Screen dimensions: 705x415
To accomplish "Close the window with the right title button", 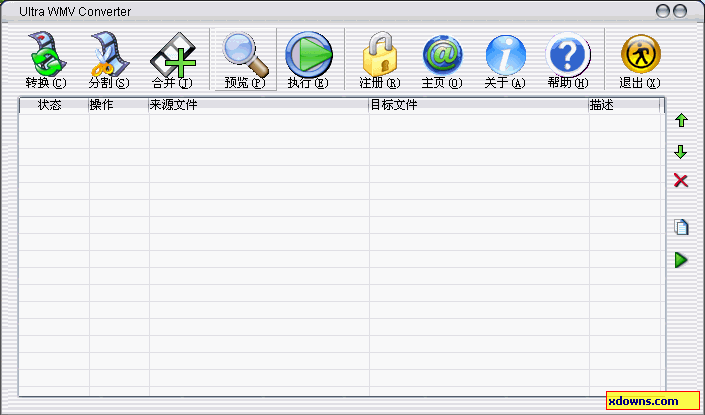I will pyautogui.click(x=680, y=11).
